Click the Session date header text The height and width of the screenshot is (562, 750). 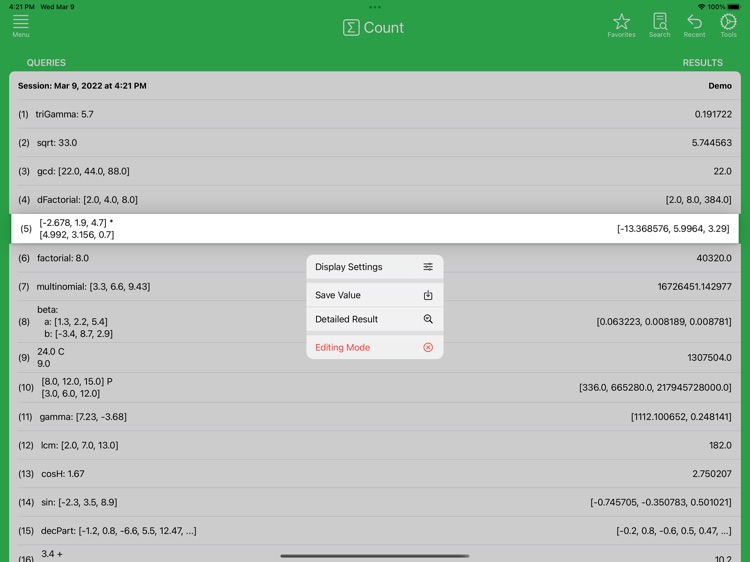click(82, 86)
